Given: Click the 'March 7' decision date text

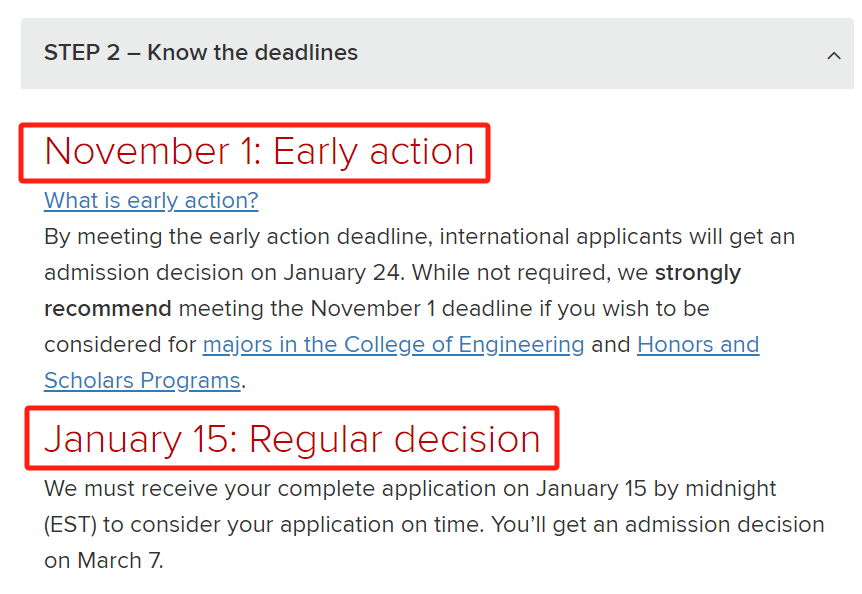Looking at the screenshot, I should click(119, 561).
